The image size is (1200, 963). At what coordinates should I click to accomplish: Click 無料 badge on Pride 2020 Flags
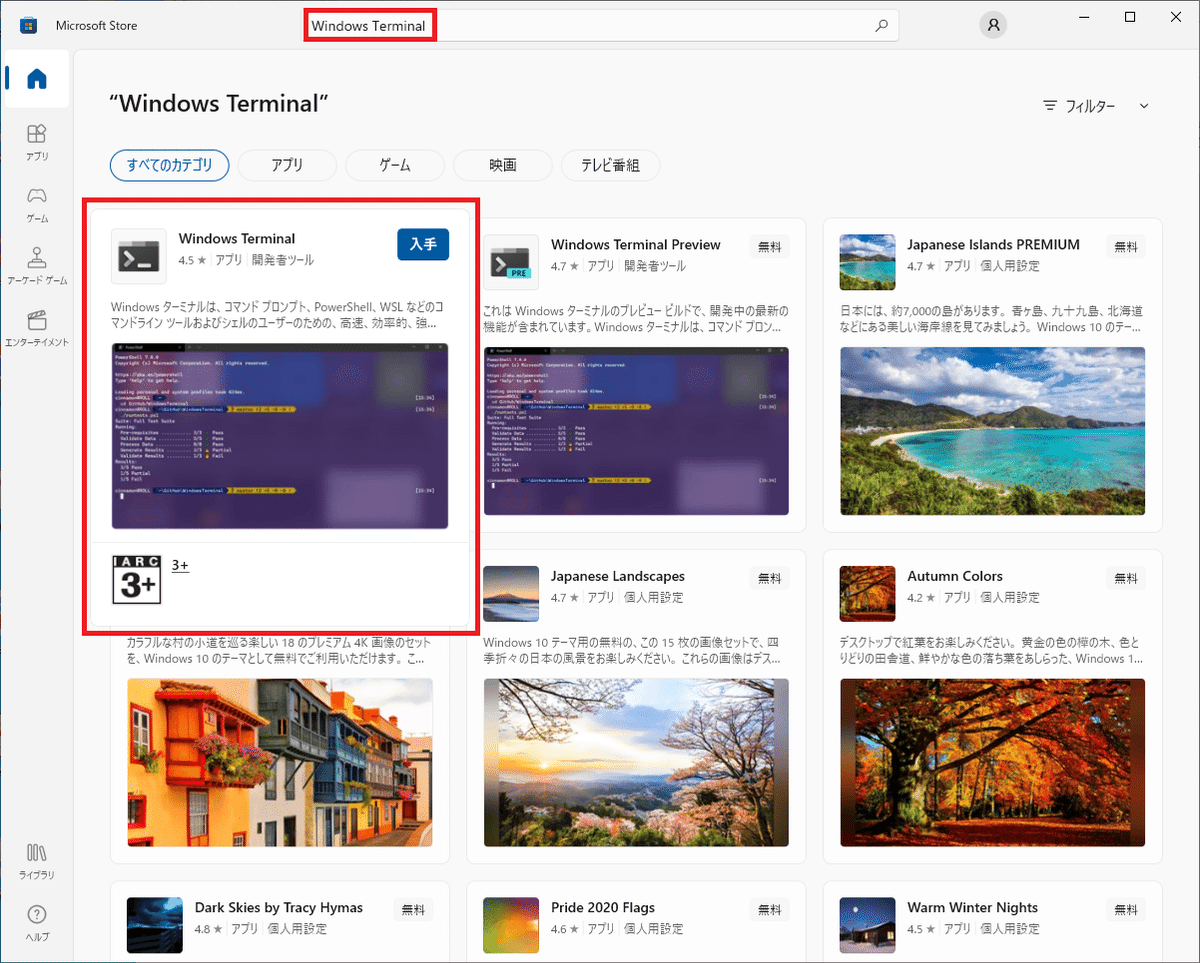tap(769, 909)
